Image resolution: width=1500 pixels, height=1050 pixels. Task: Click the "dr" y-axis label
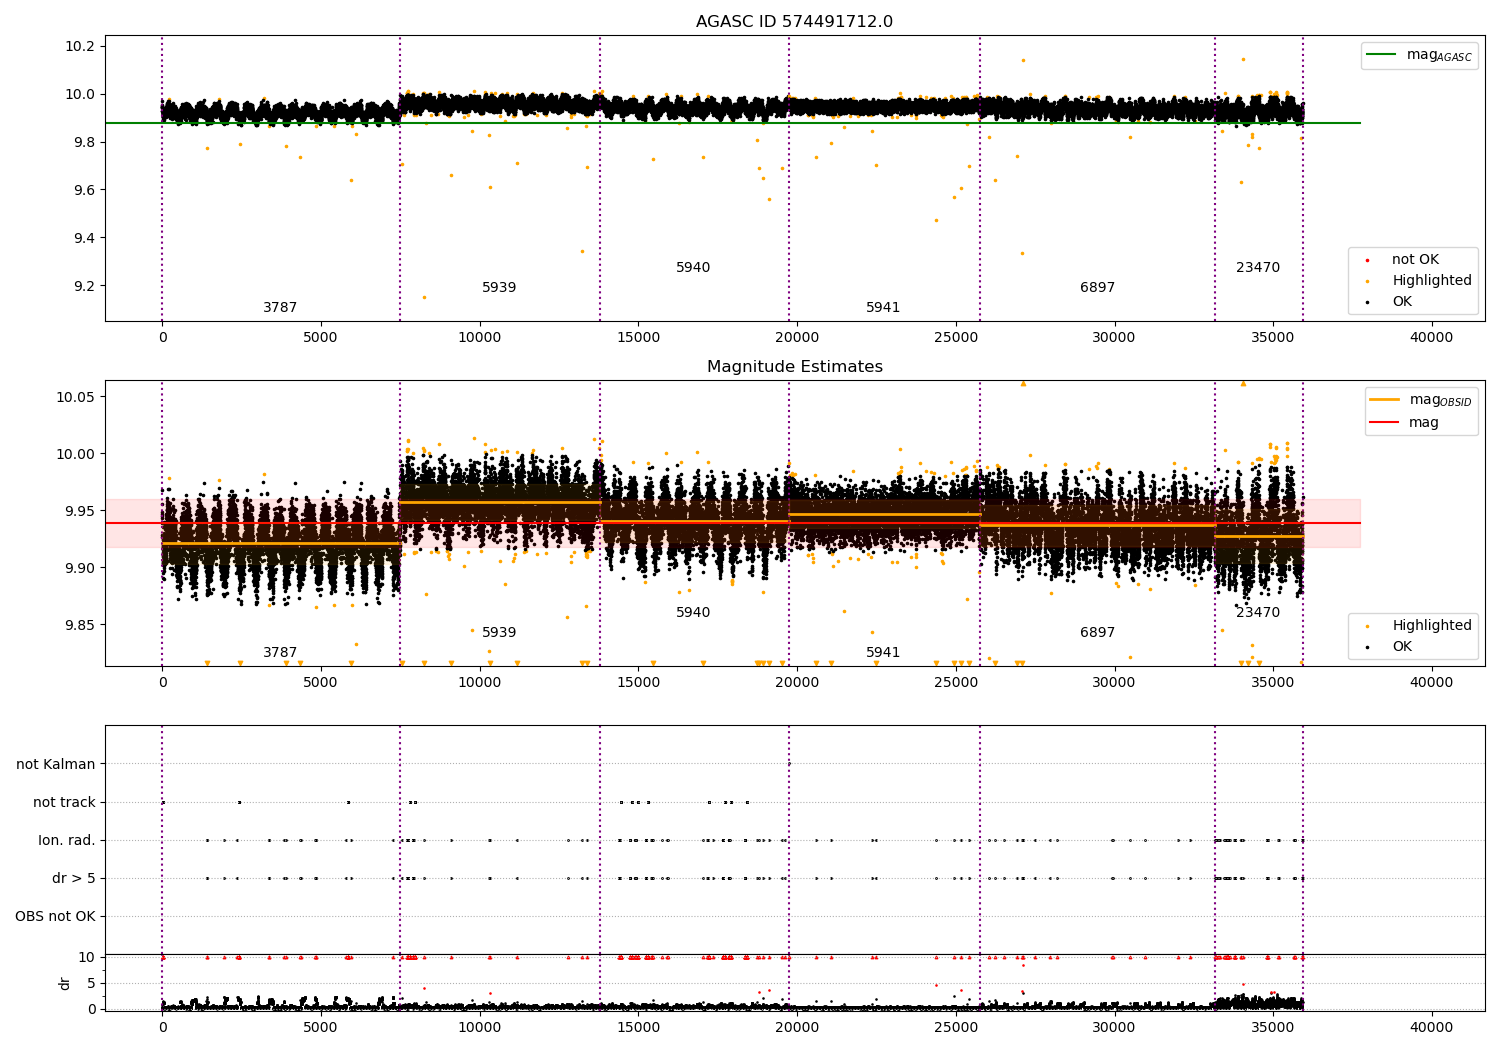point(65,983)
